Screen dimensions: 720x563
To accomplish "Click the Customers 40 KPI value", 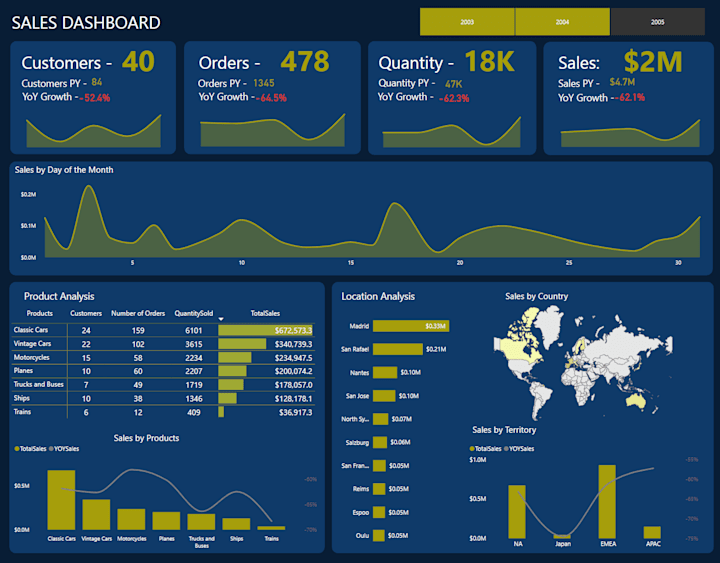I will click(138, 62).
